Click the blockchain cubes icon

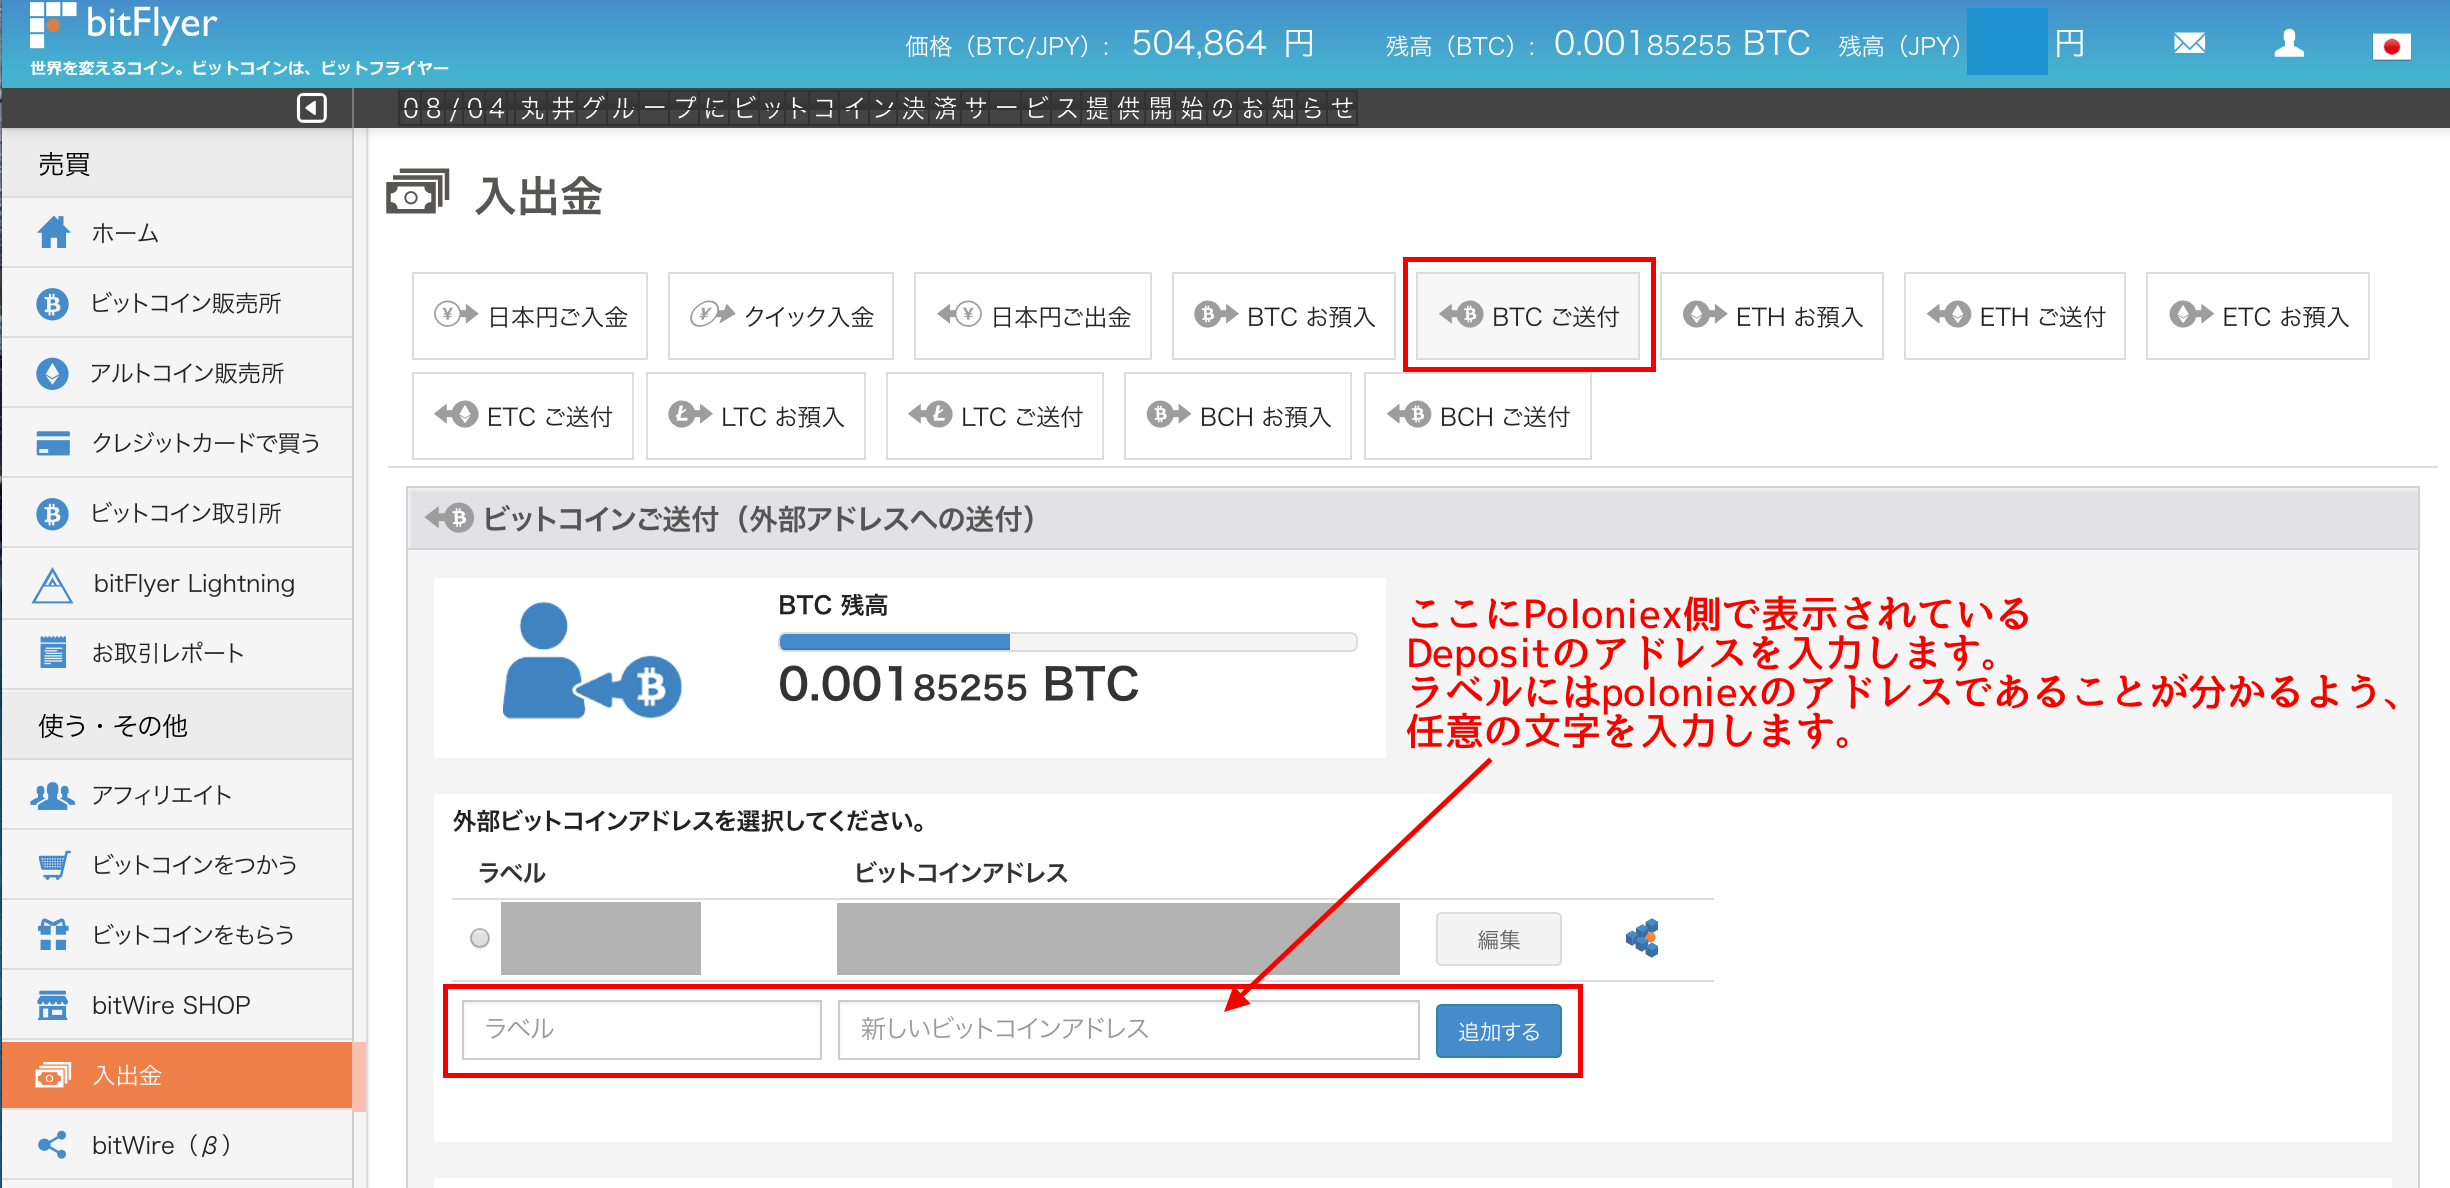pos(1643,938)
